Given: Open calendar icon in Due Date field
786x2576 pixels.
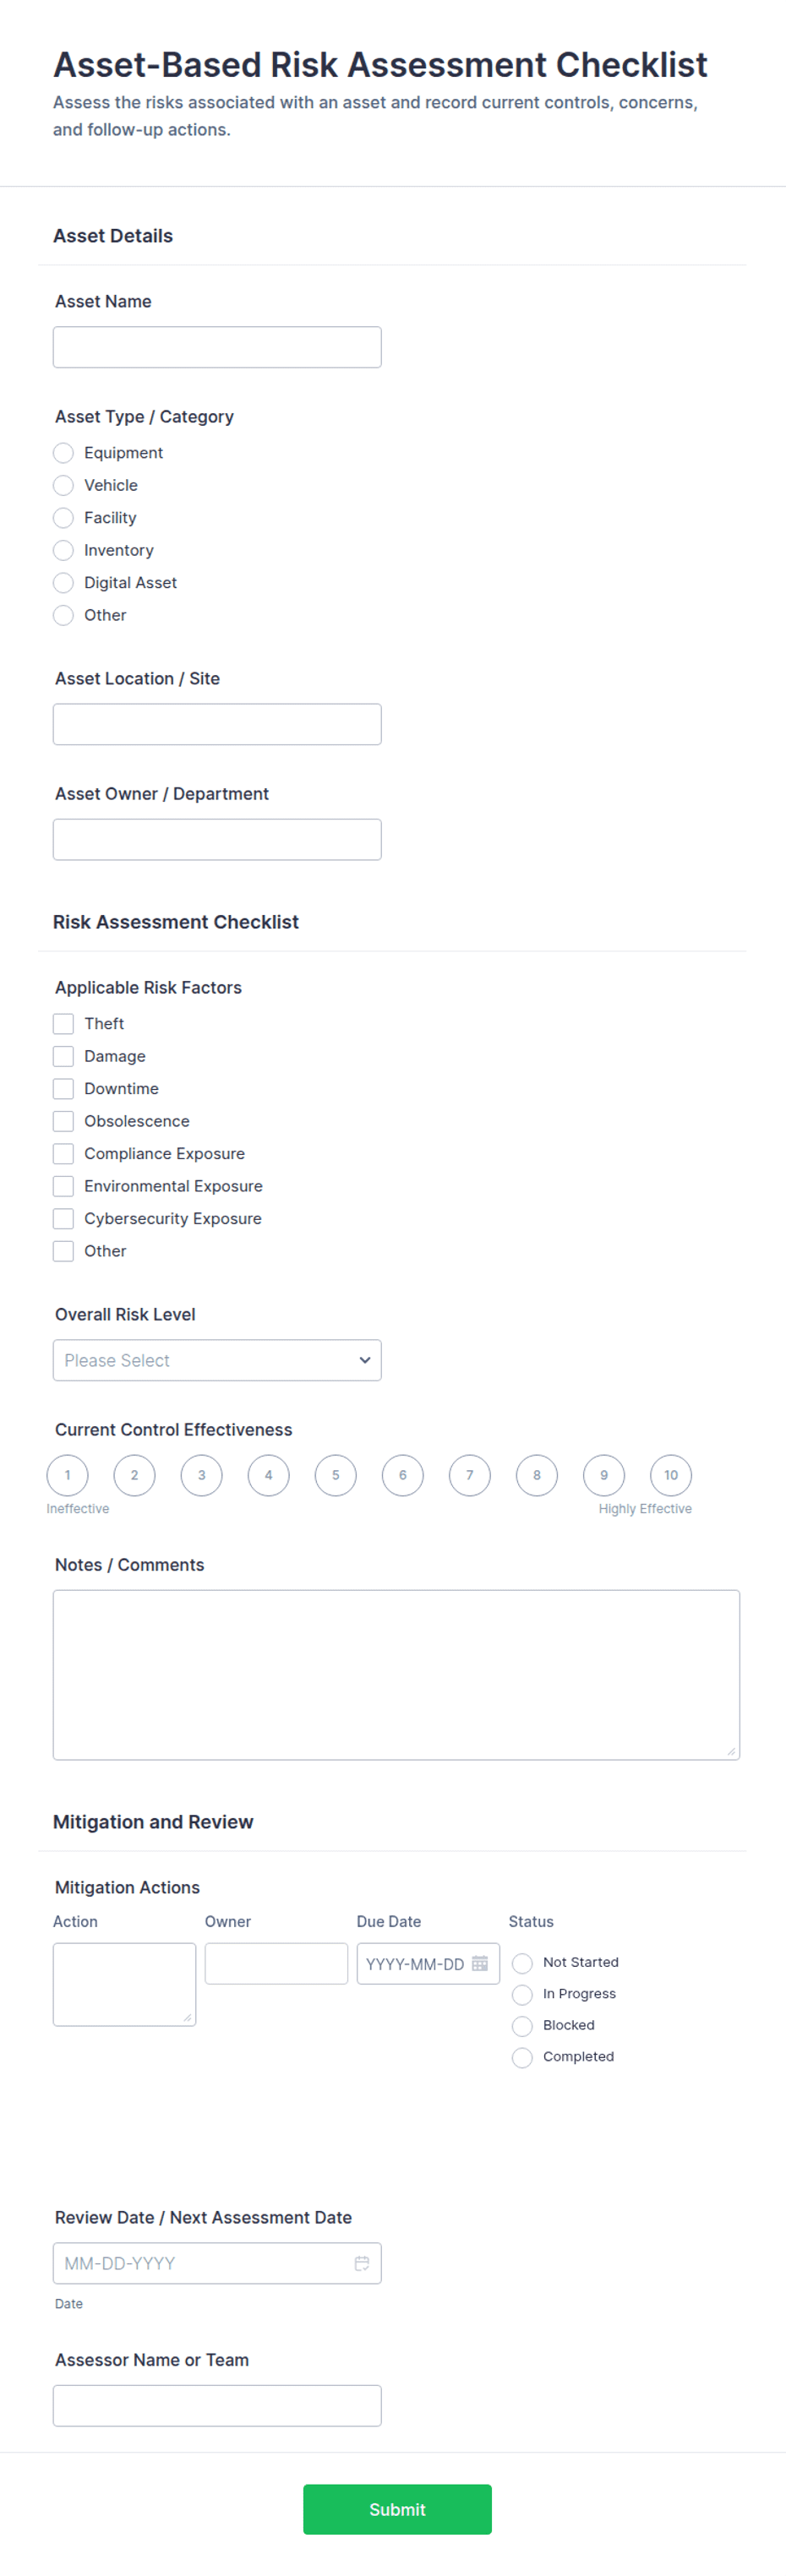Looking at the screenshot, I should point(480,1963).
